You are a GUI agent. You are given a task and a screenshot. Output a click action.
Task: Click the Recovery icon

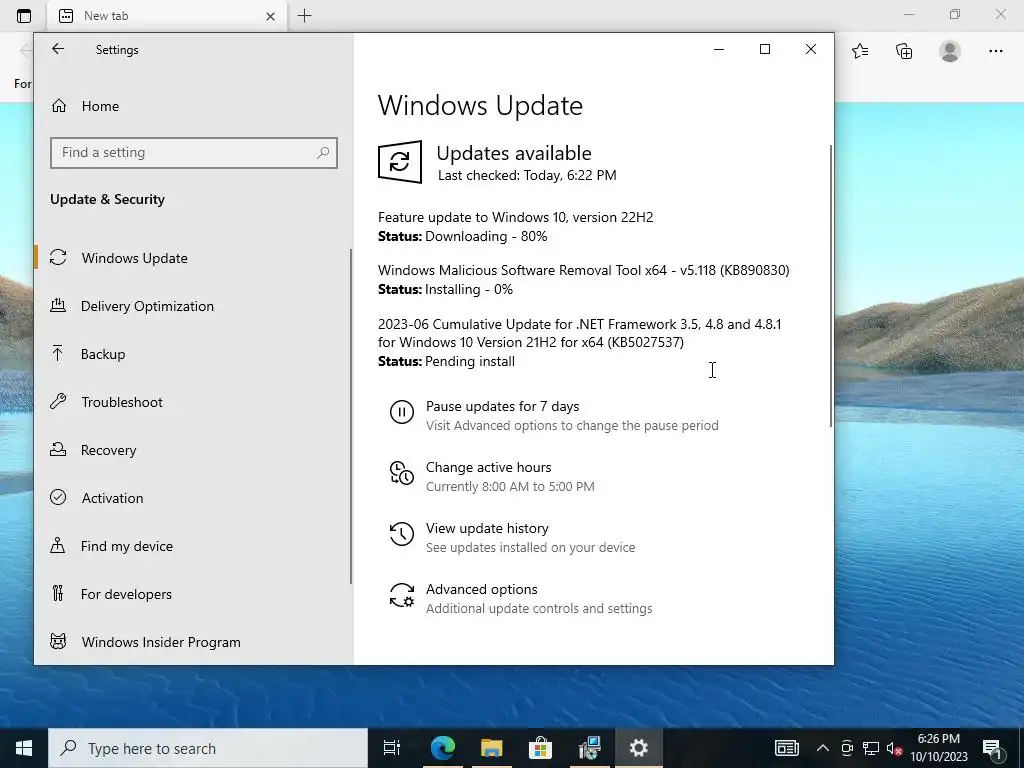point(58,449)
